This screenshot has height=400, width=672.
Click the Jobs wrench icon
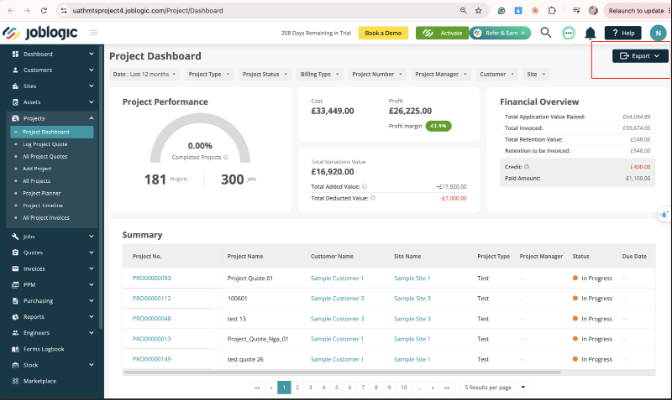(x=15, y=236)
